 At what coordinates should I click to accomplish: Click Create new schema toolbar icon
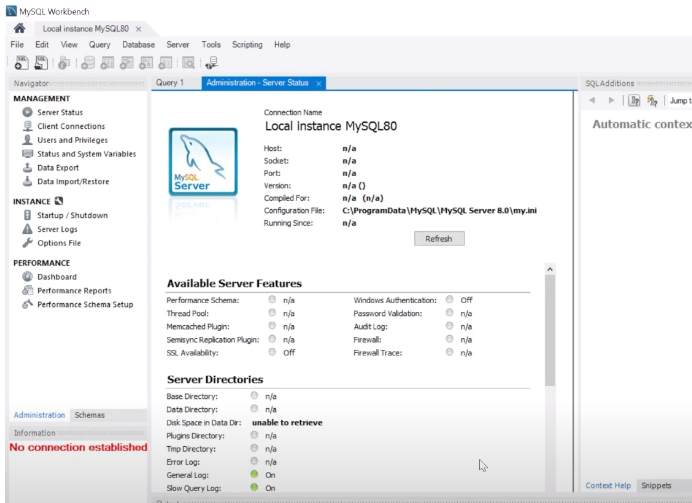click(x=88, y=63)
